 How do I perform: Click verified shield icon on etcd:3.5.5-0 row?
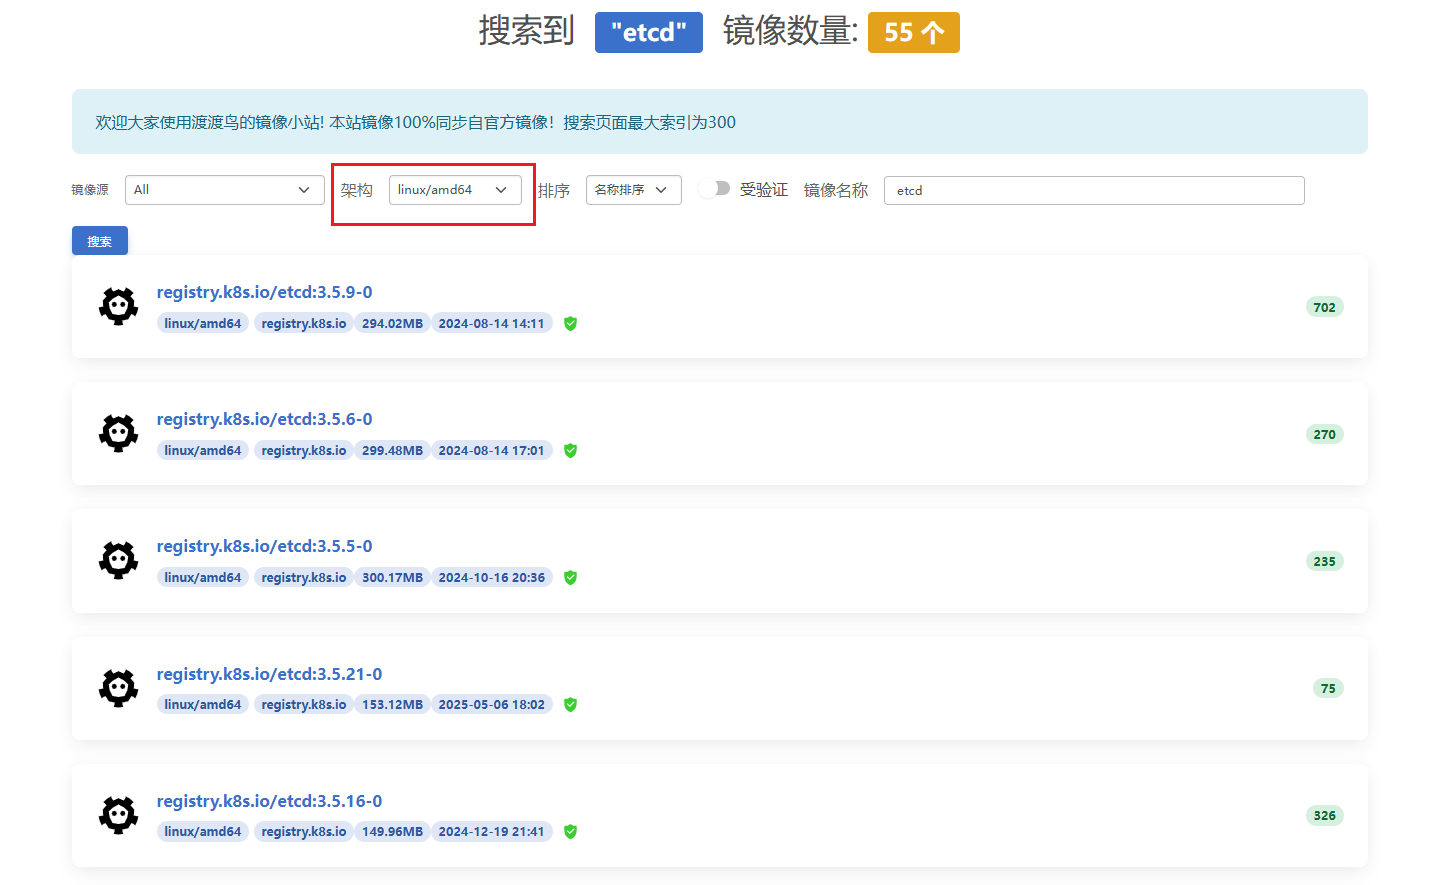570,578
